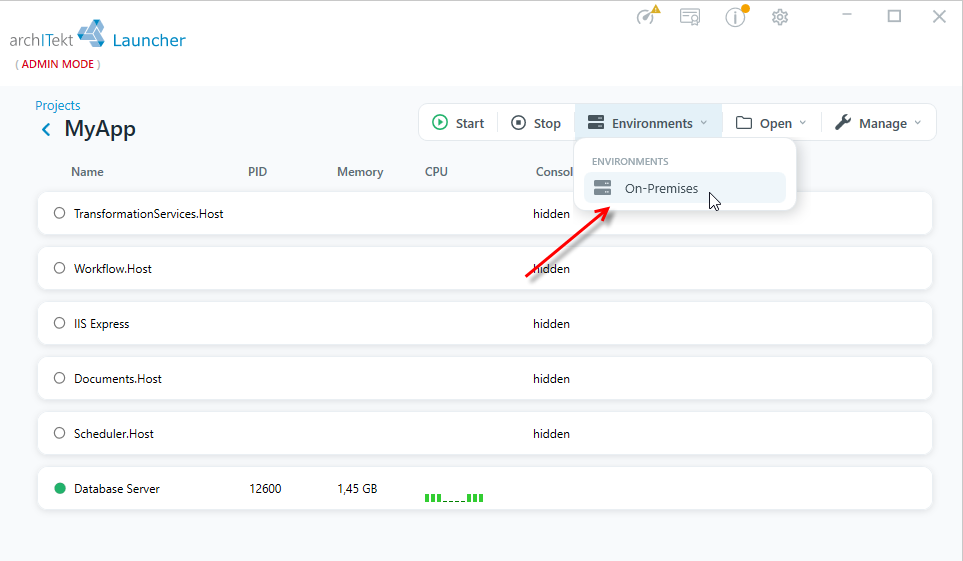963x561 pixels.
Task: Maximize the Launcher window
Action: click(x=894, y=16)
